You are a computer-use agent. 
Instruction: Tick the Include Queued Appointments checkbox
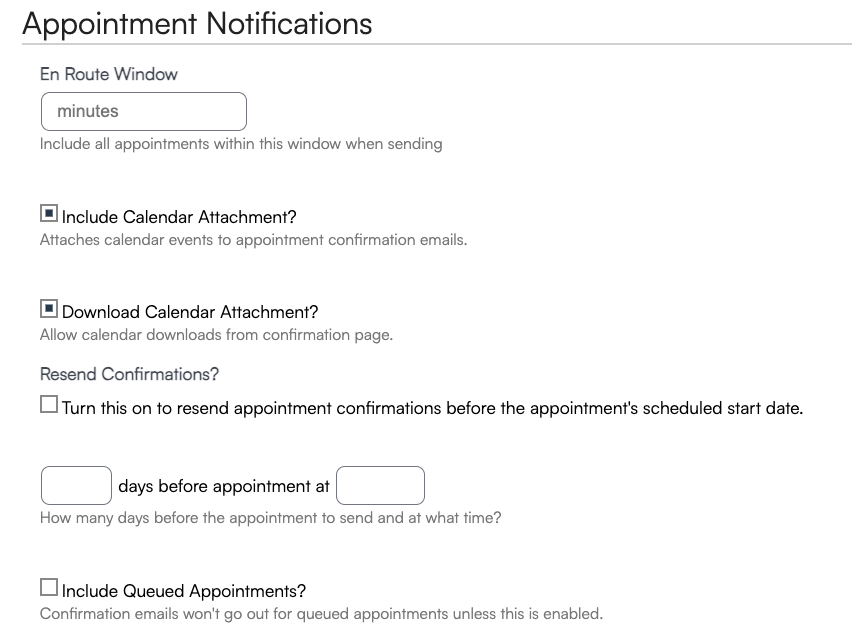49,588
